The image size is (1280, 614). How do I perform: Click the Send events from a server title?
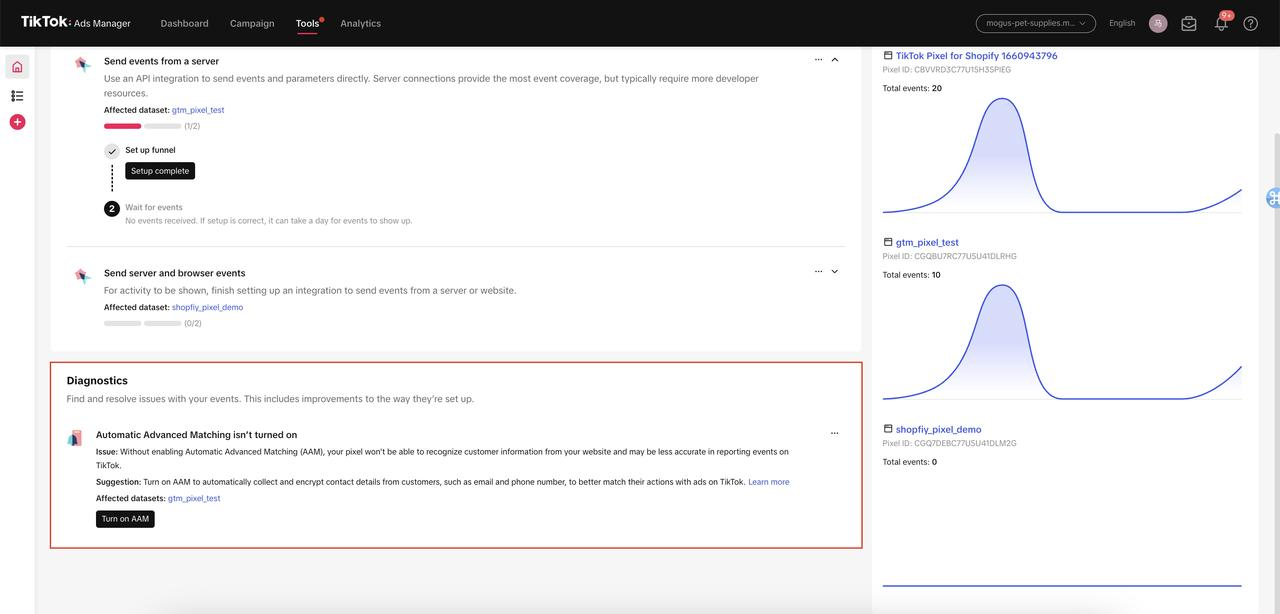coord(161,61)
